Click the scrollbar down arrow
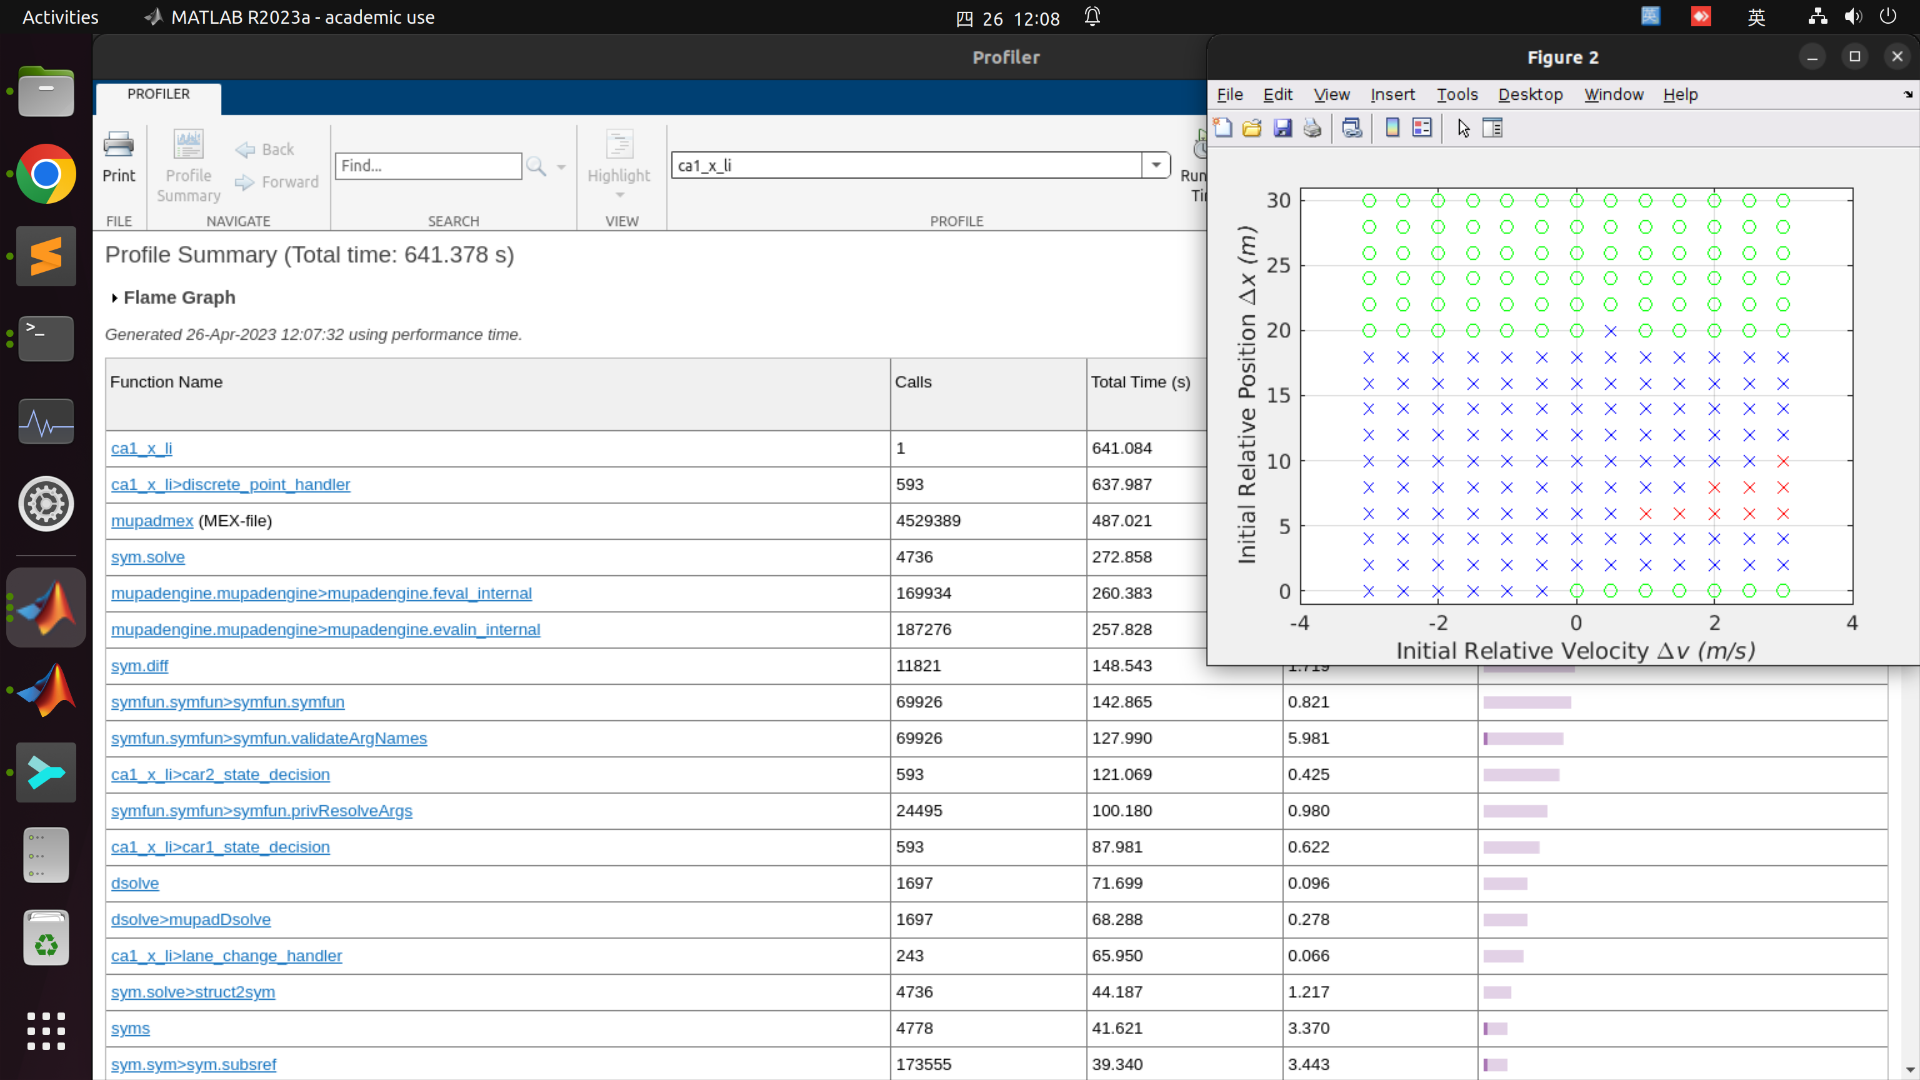Image resolution: width=1920 pixels, height=1080 pixels. 1909,1070
